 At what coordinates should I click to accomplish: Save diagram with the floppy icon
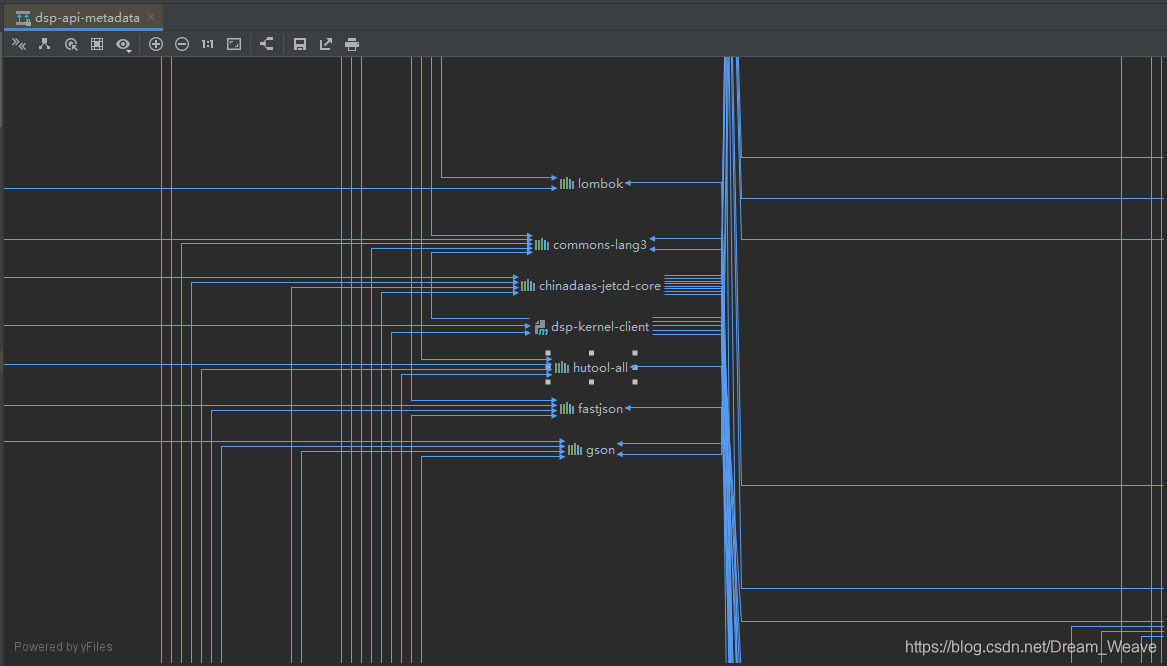tap(300, 45)
